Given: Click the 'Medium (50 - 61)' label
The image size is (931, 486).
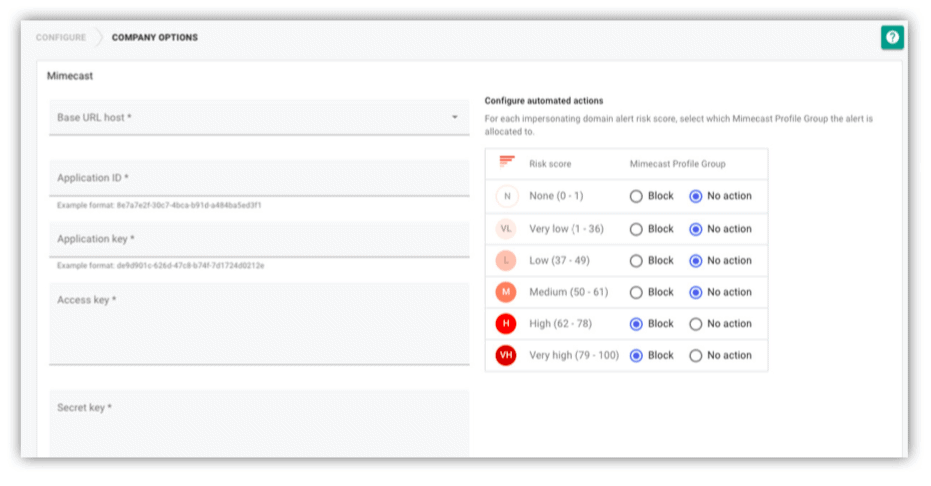Looking at the screenshot, I should tap(568, 292).
